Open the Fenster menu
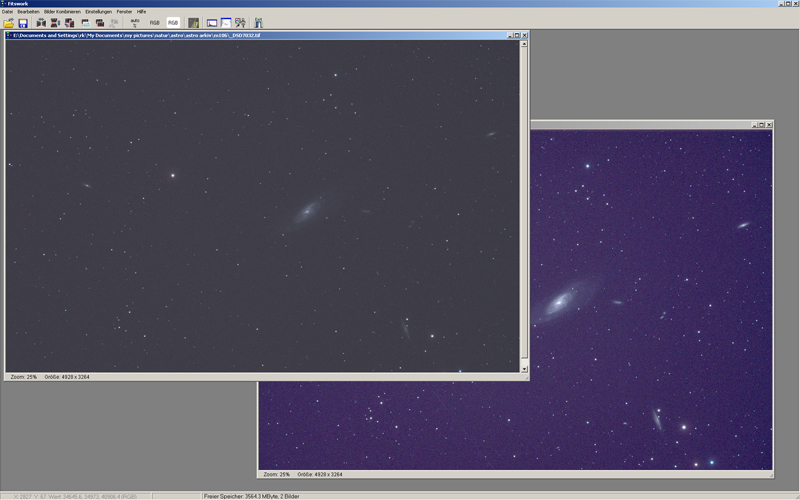Screen dimensions: 800x500 [x=124, y=11]
